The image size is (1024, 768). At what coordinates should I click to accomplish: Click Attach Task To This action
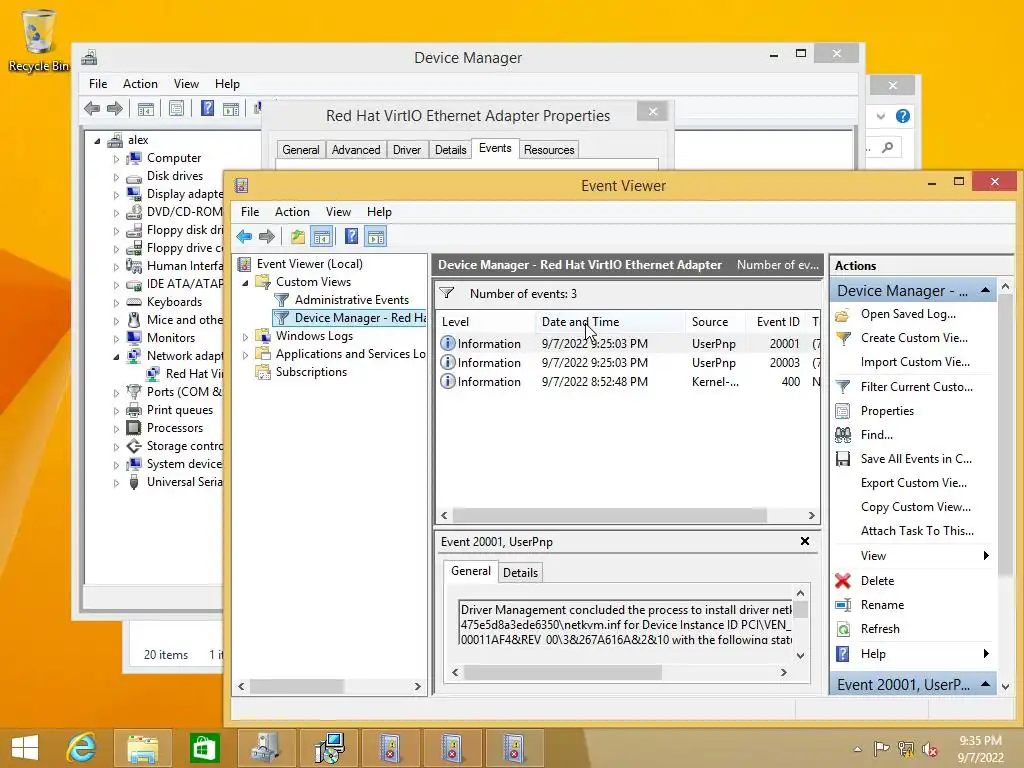click(917, 531)
